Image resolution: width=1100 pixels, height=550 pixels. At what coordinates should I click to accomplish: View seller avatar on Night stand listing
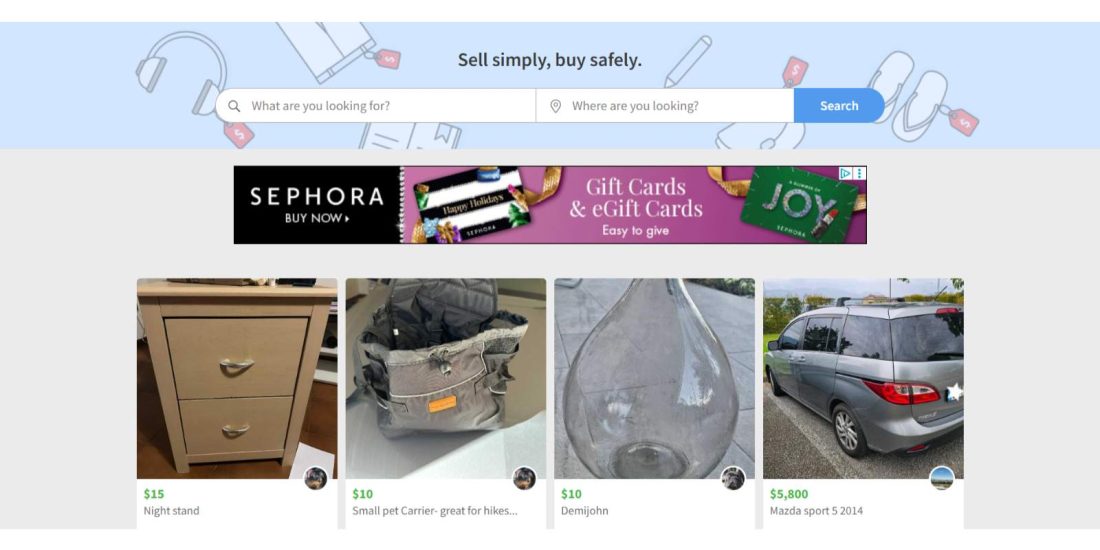tap(316, 478)
